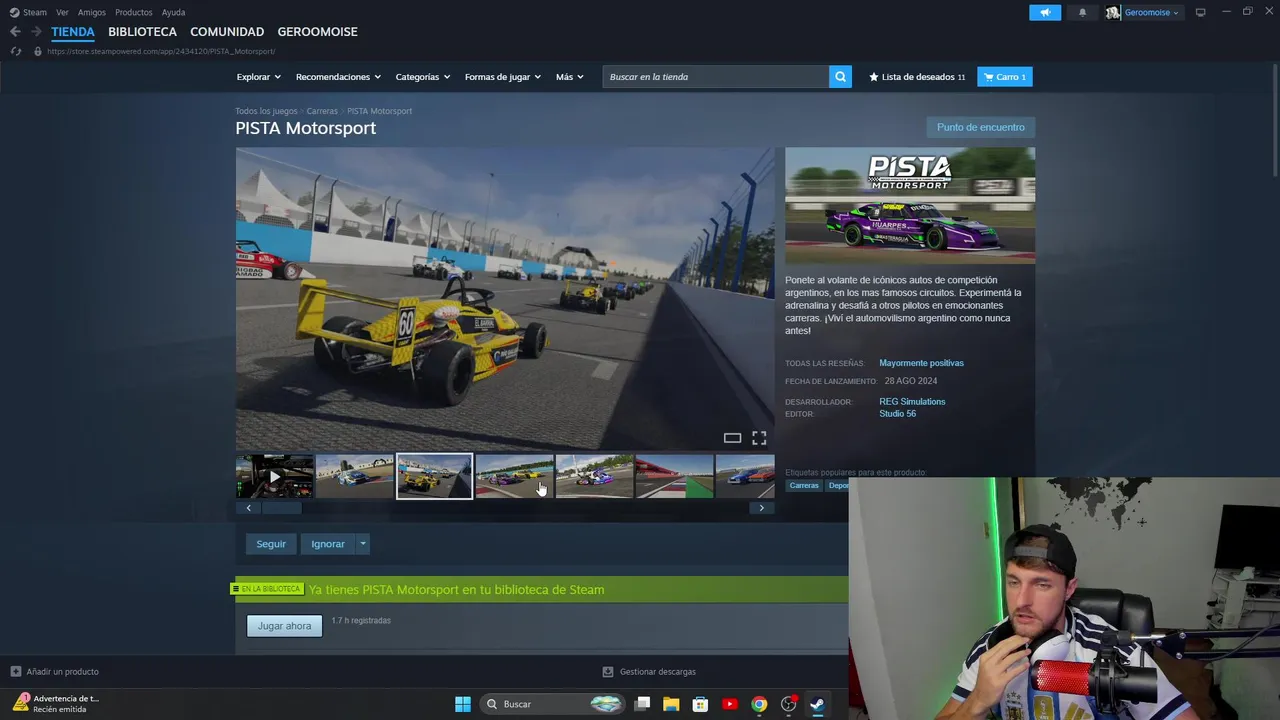Click the thumbnail strip scroll slider handle
Screen dimensions: 1280x720
pyautogui.click(x=281, y=508)
